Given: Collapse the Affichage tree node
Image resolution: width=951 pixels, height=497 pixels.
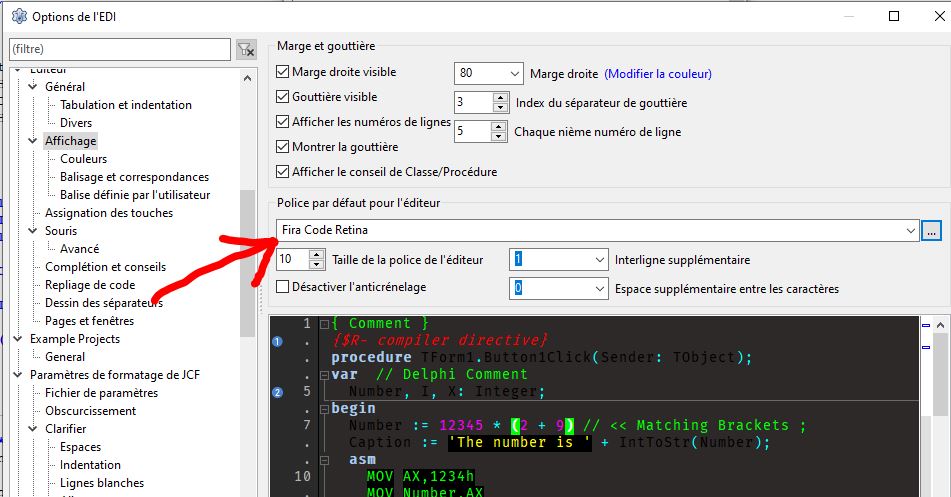Looking at the screenshot, I should coord(32,141).
